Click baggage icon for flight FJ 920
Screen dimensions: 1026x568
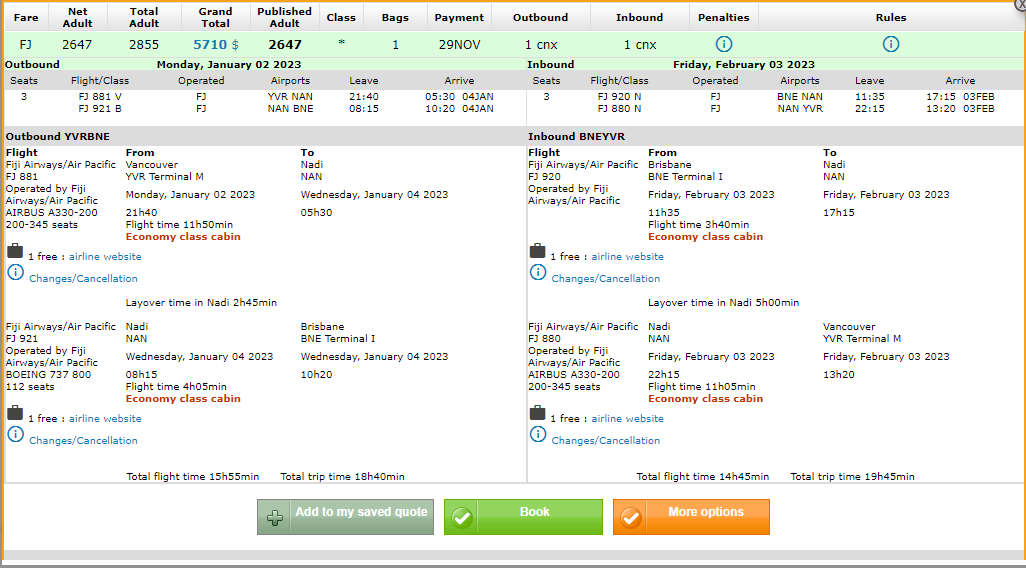point(537,251)
